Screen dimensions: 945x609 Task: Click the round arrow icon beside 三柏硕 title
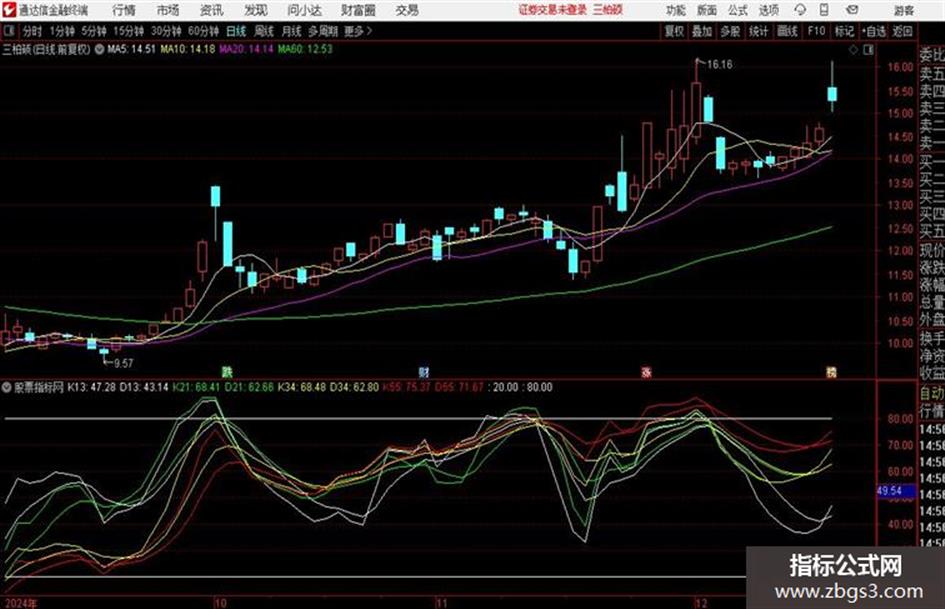(x=99, y=49)
